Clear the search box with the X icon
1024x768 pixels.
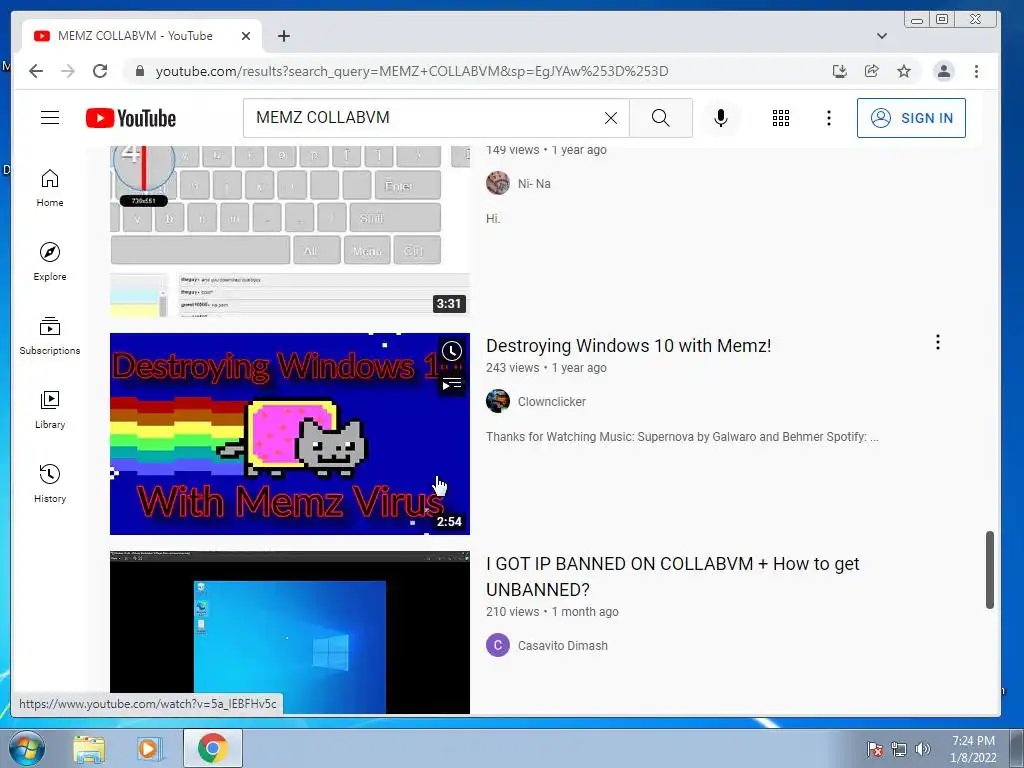(x=611, y=118)
